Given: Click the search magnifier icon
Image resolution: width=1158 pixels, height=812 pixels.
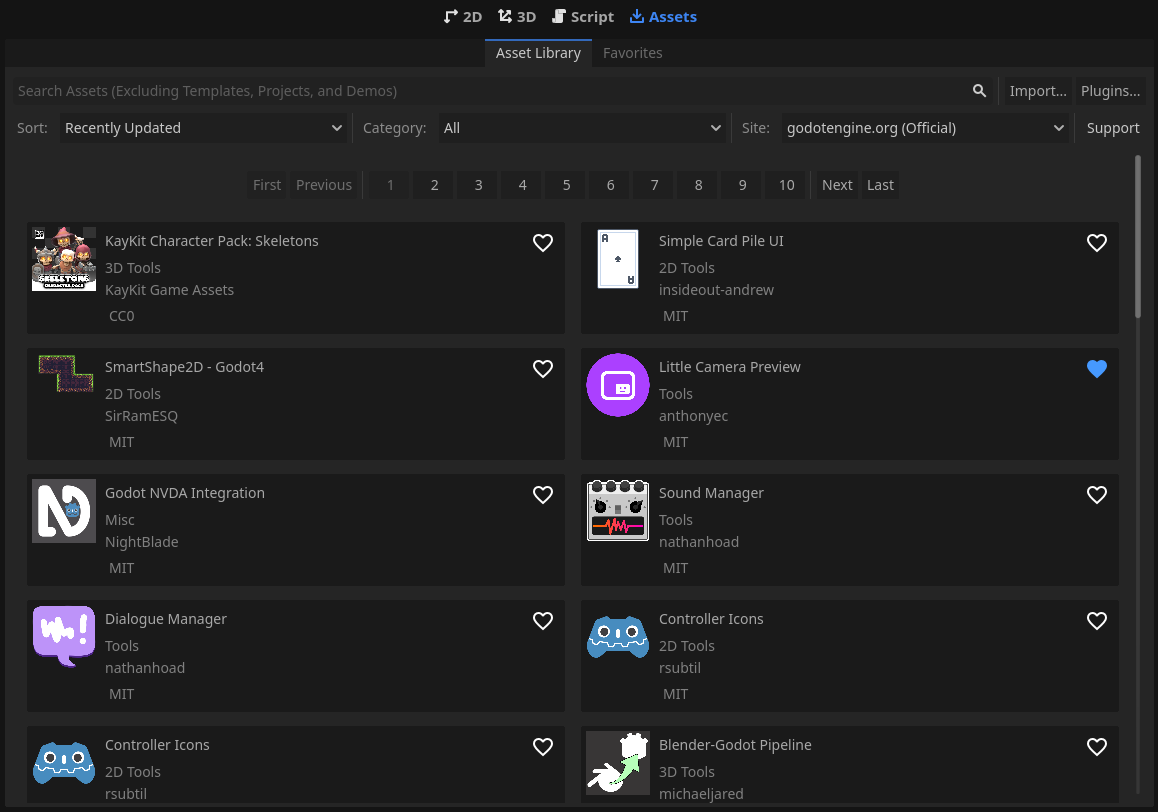Looking at the screenshot, I should [x=979, y=91].
